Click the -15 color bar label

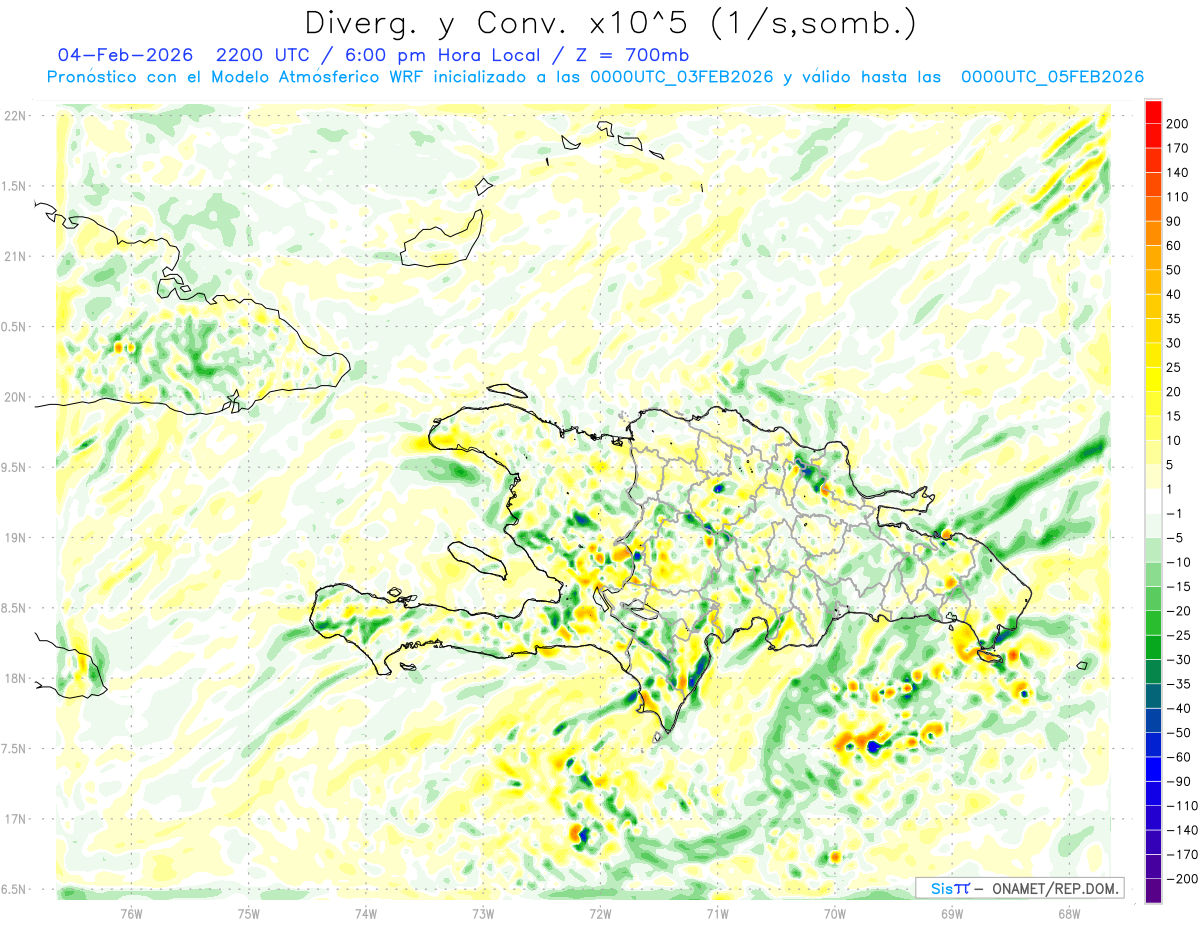click(1178, 587)
